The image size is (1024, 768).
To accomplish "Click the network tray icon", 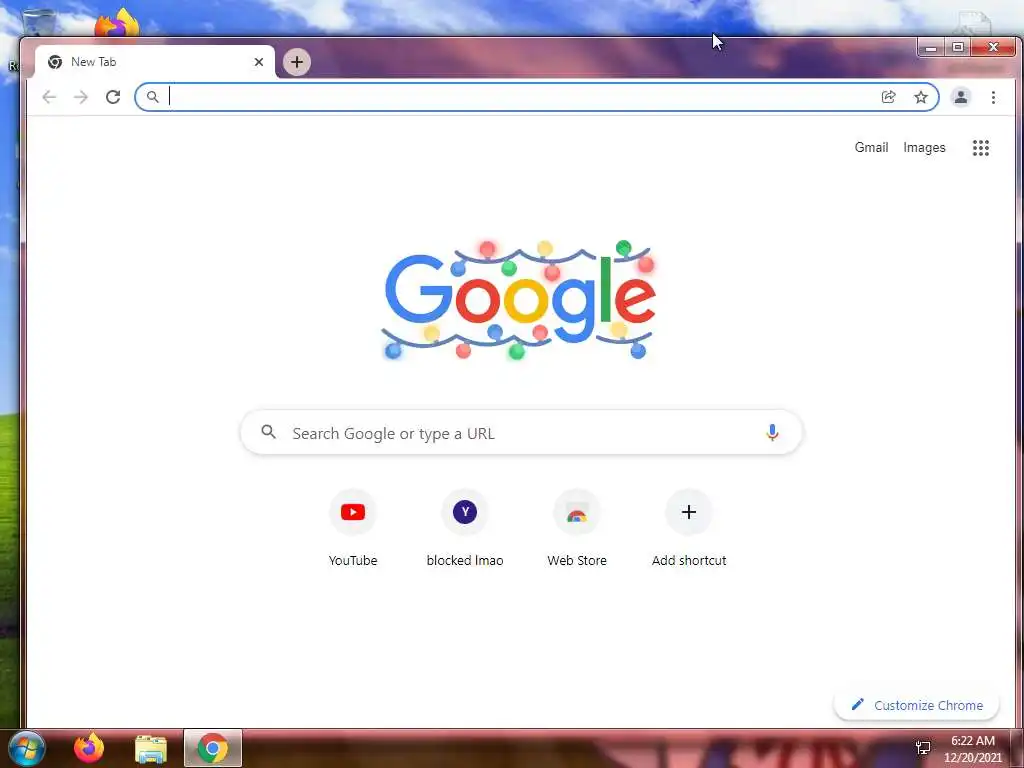I will [x=923, y=748].
